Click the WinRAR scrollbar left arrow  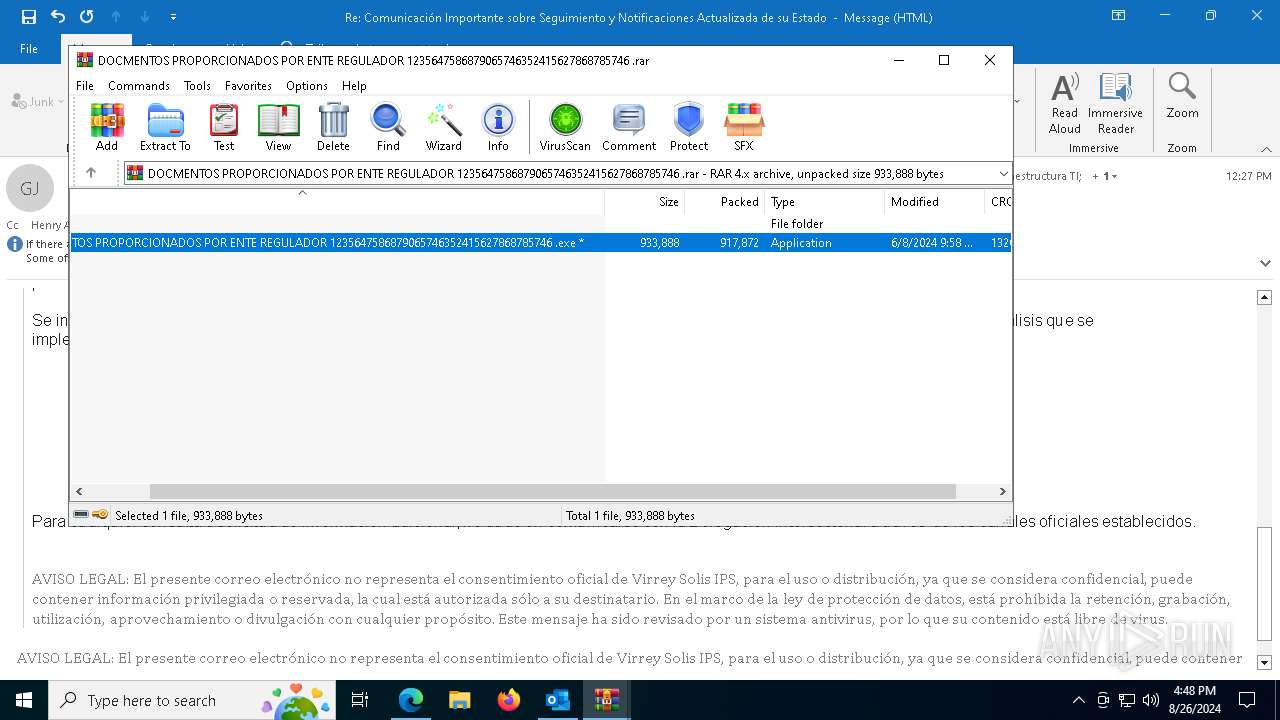pyautogui.click(x=79, y=491)
